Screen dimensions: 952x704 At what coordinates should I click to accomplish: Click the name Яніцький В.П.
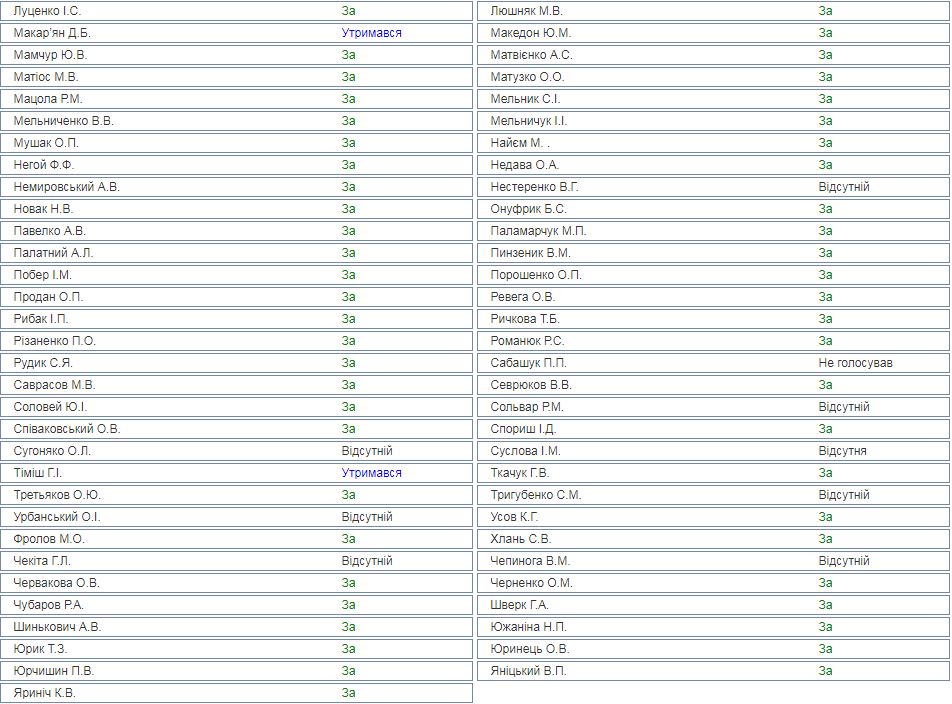click(x=529, y=671)
